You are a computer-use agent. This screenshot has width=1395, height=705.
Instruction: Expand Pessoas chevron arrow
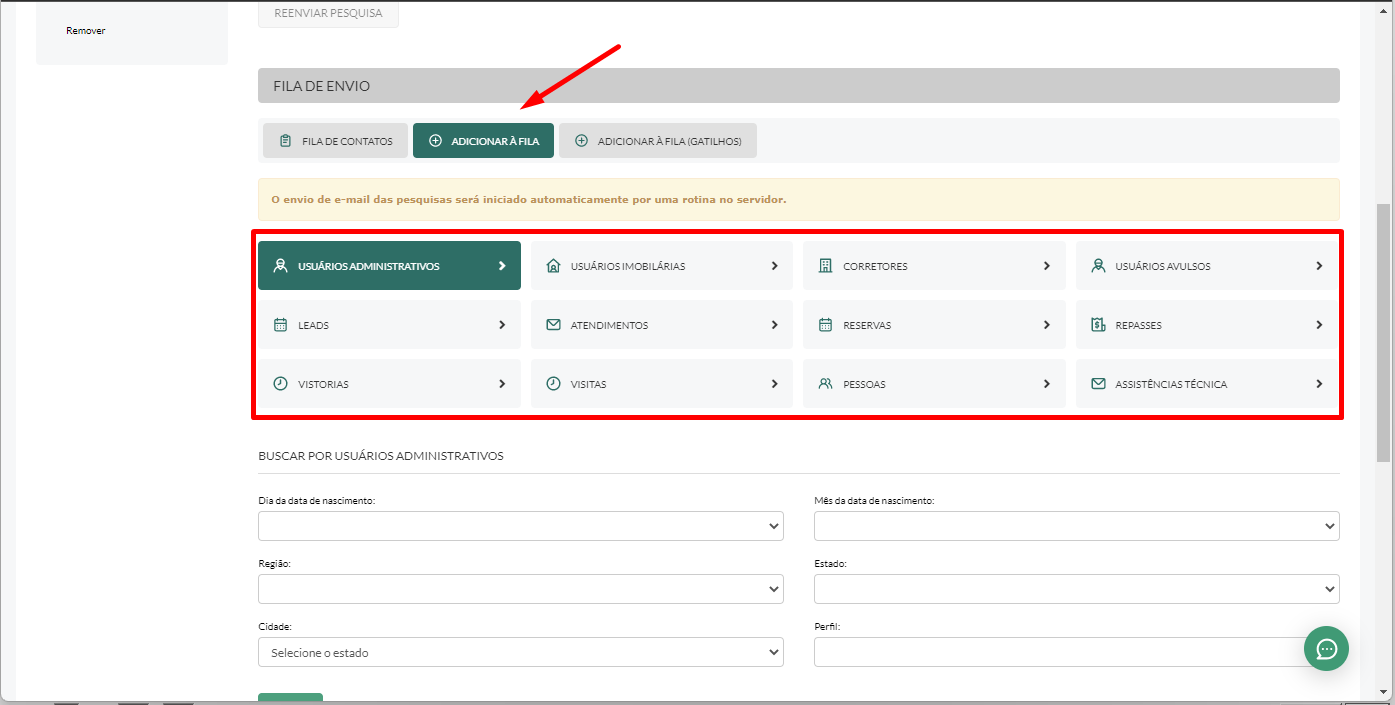point(1047,384)
